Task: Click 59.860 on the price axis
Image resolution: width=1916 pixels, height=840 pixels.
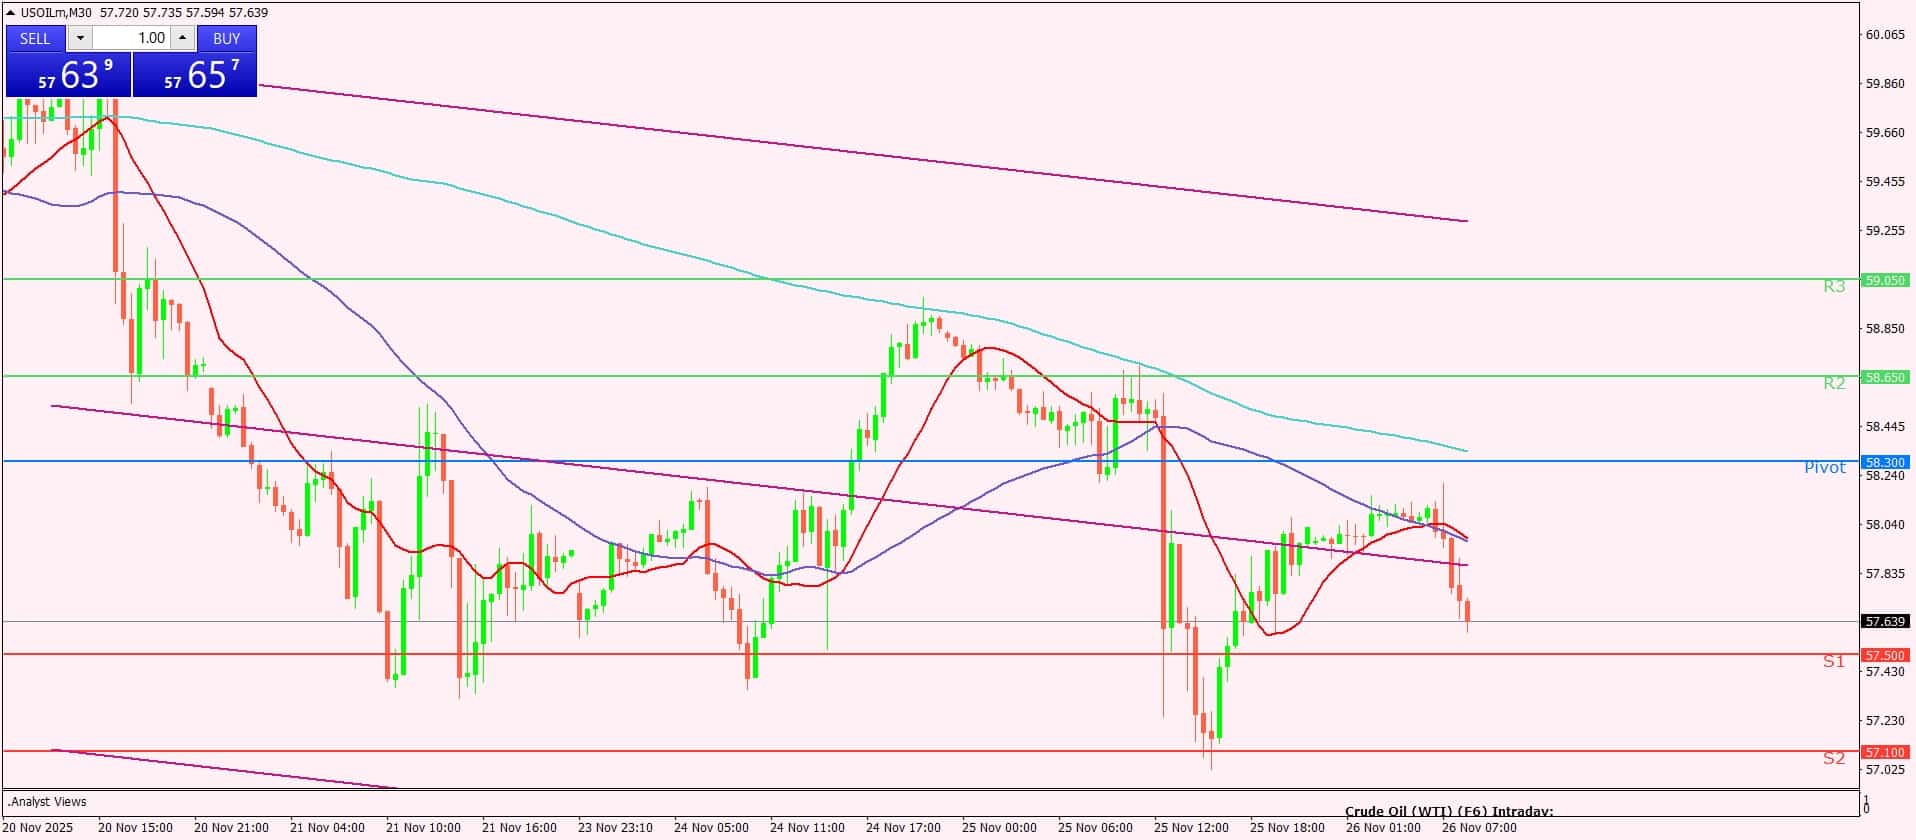Action: tap(1885, 84)
